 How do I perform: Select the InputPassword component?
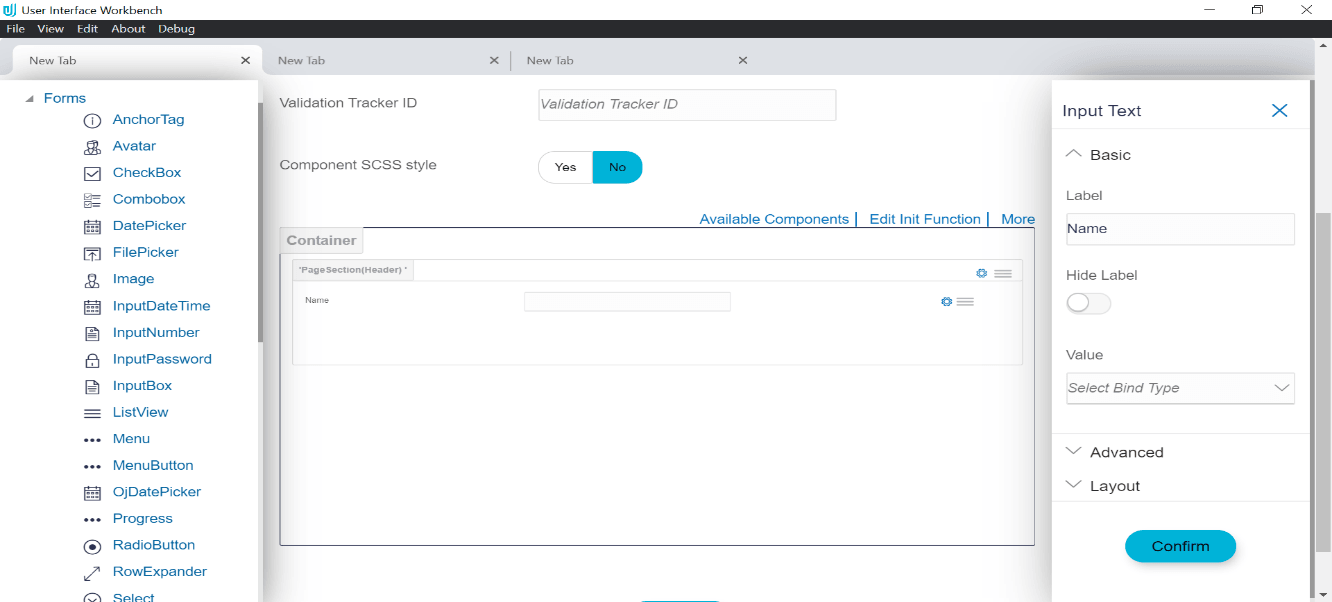pyautogui.click(x=163, y=359)
